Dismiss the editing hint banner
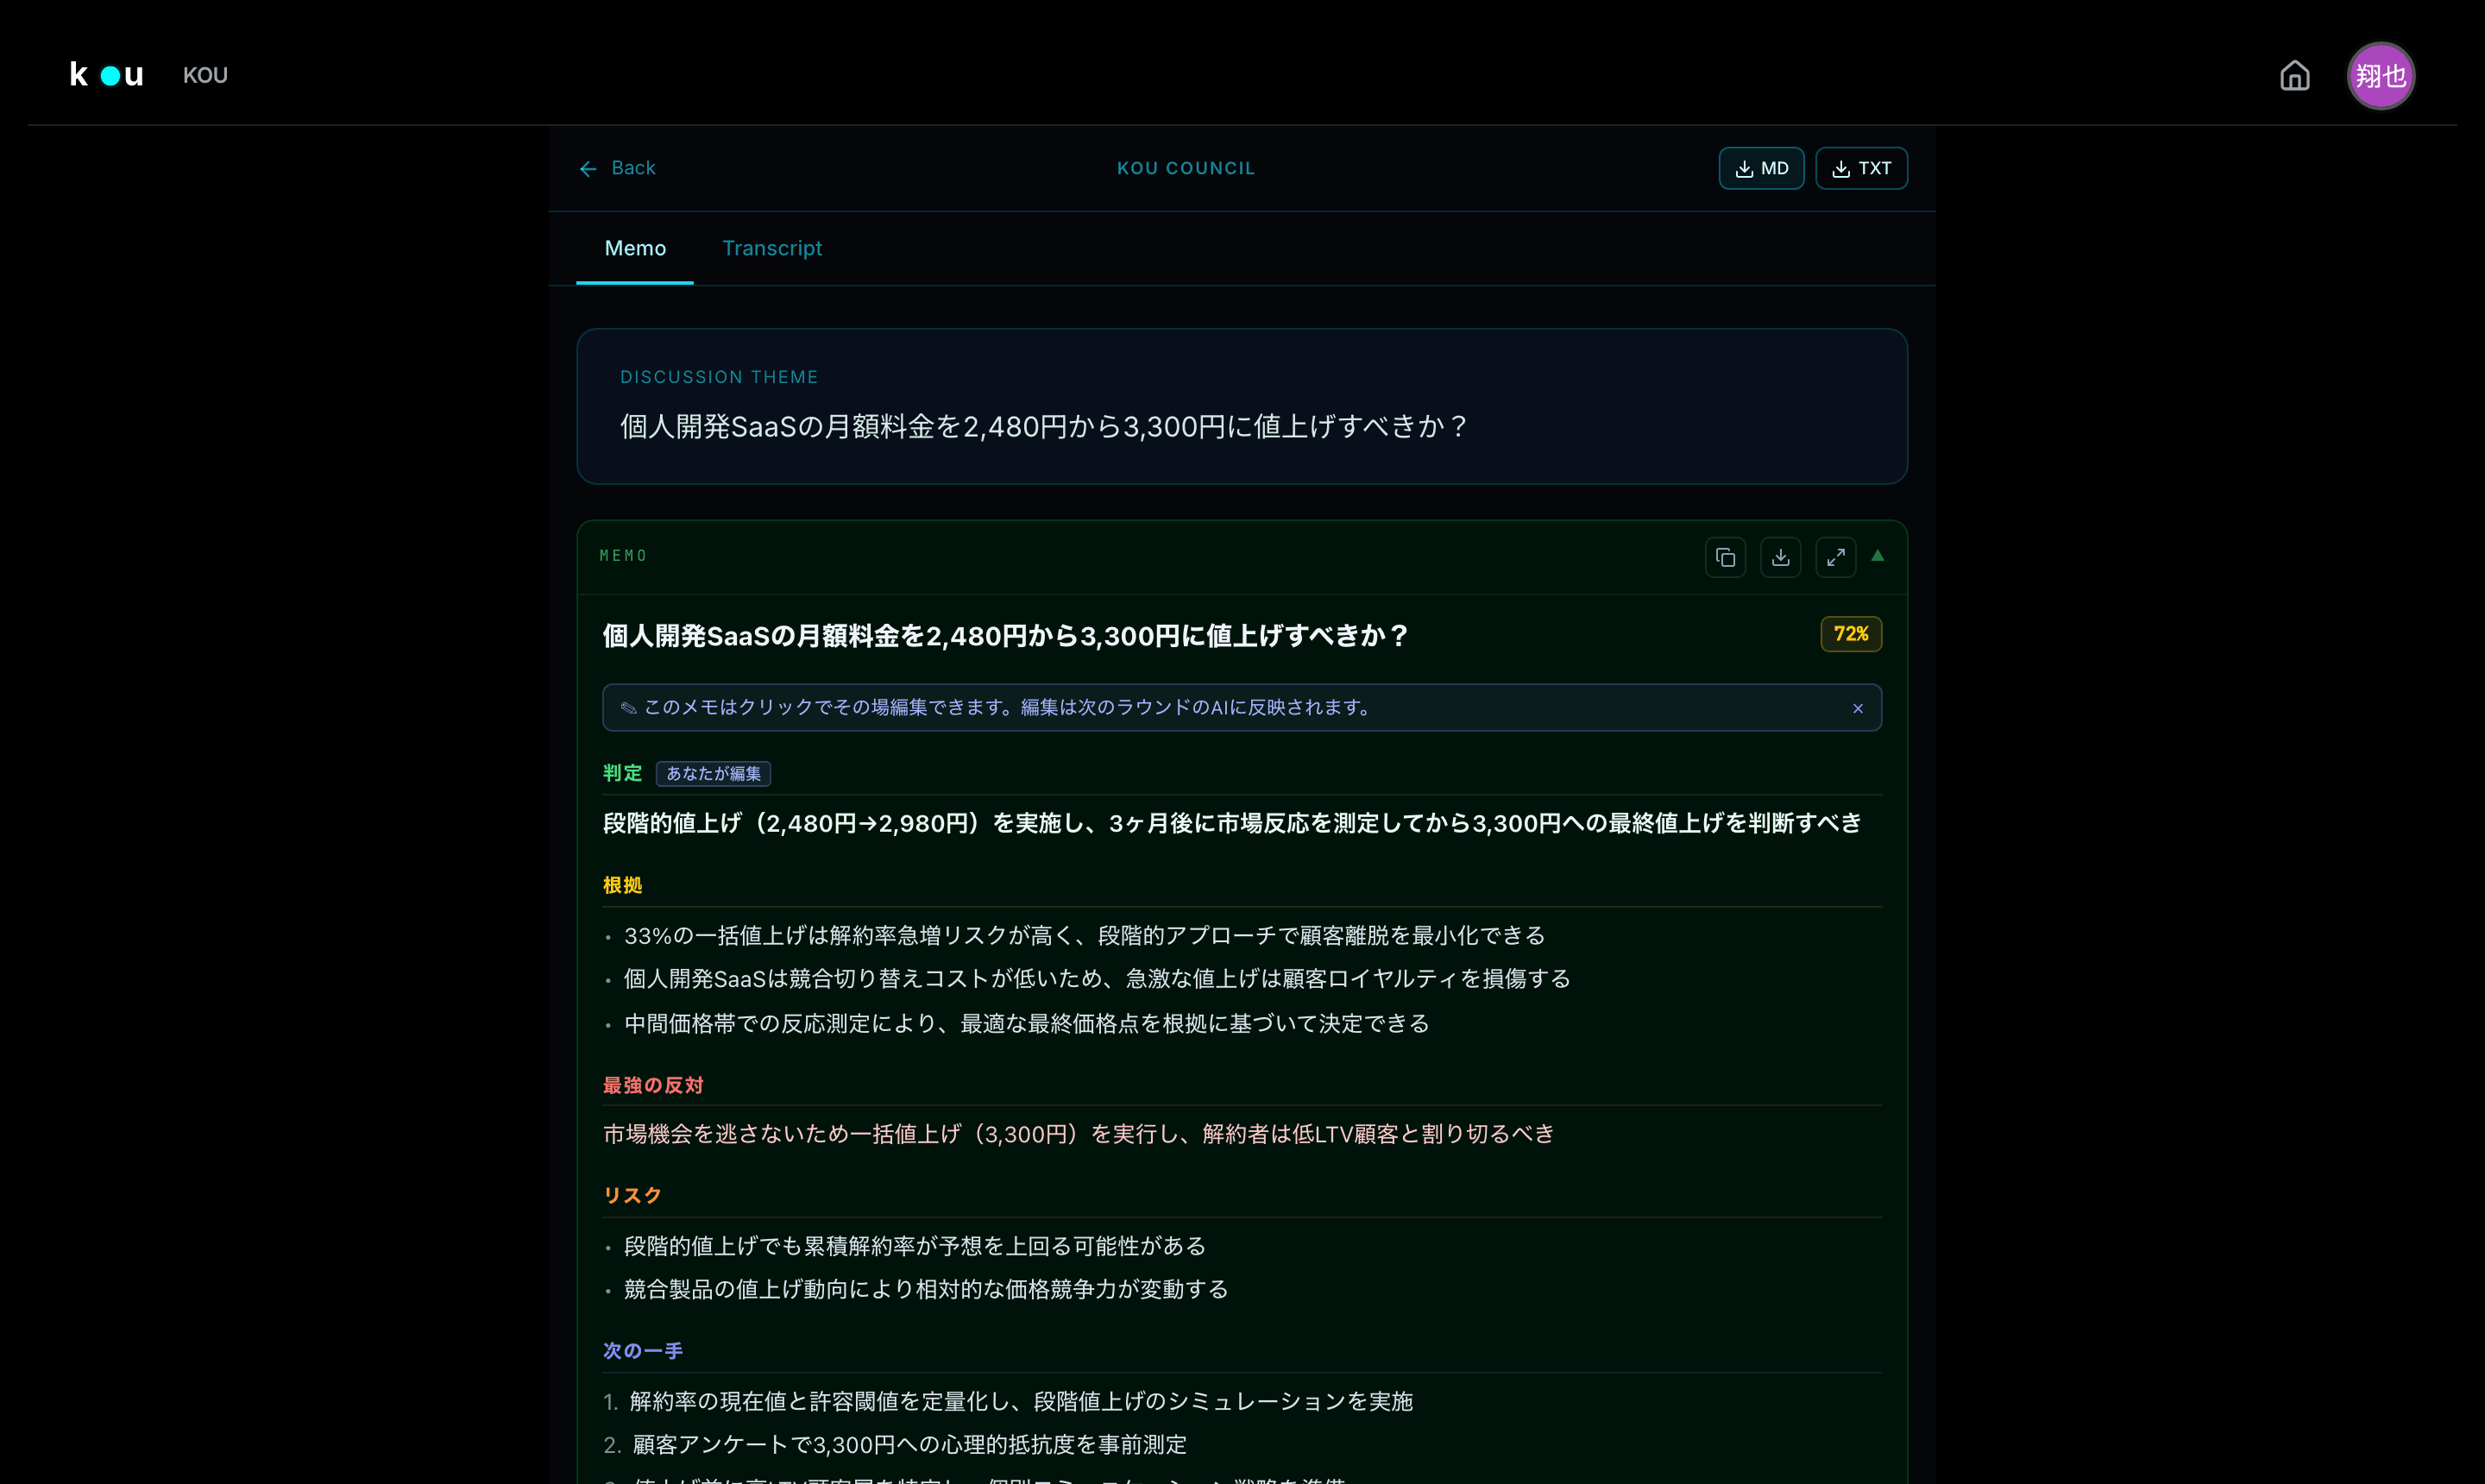The height and width of the screenshot is (1484, 2485). click(1857, 708)
